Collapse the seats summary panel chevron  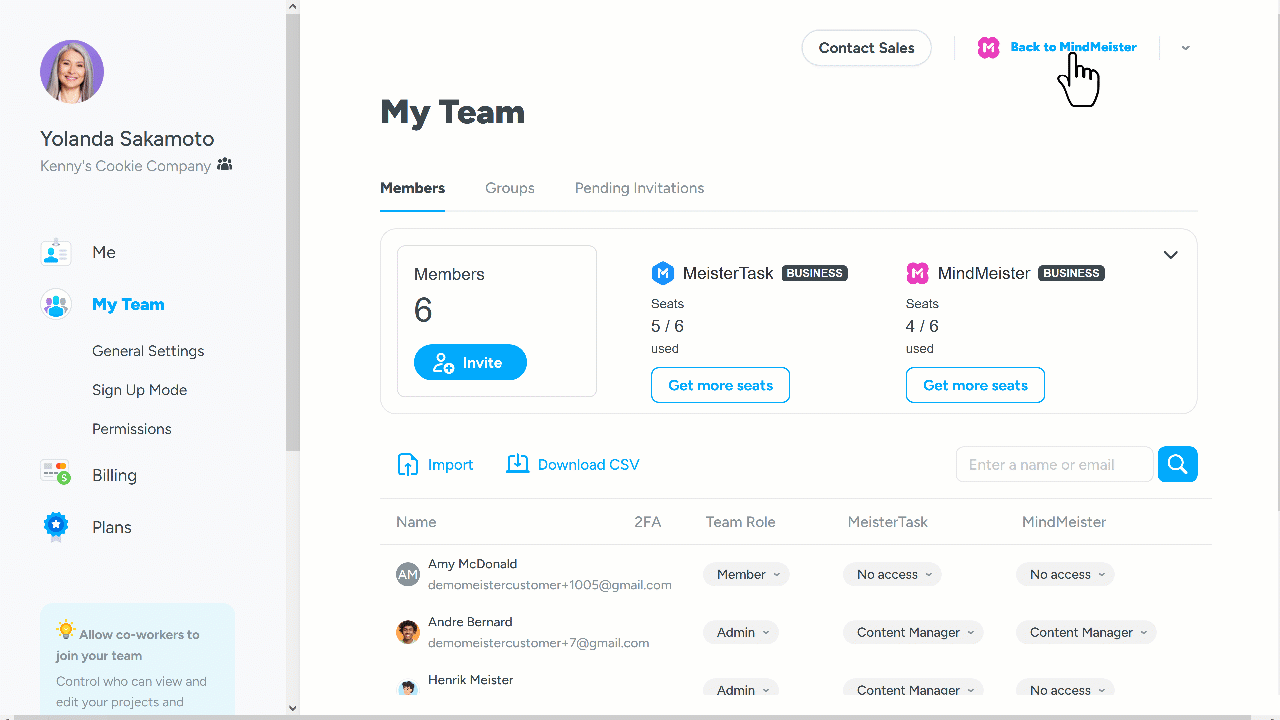point(1171,255)
